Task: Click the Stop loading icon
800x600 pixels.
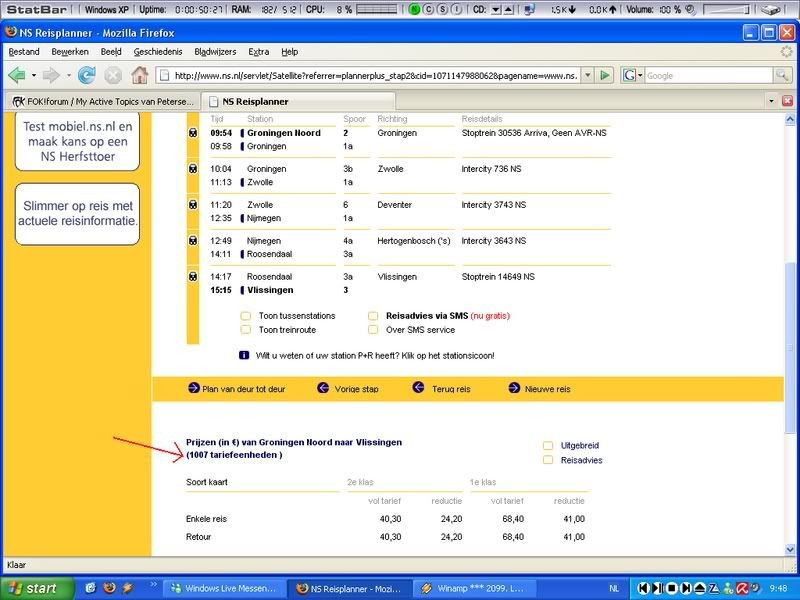Action: coord(113,76)
